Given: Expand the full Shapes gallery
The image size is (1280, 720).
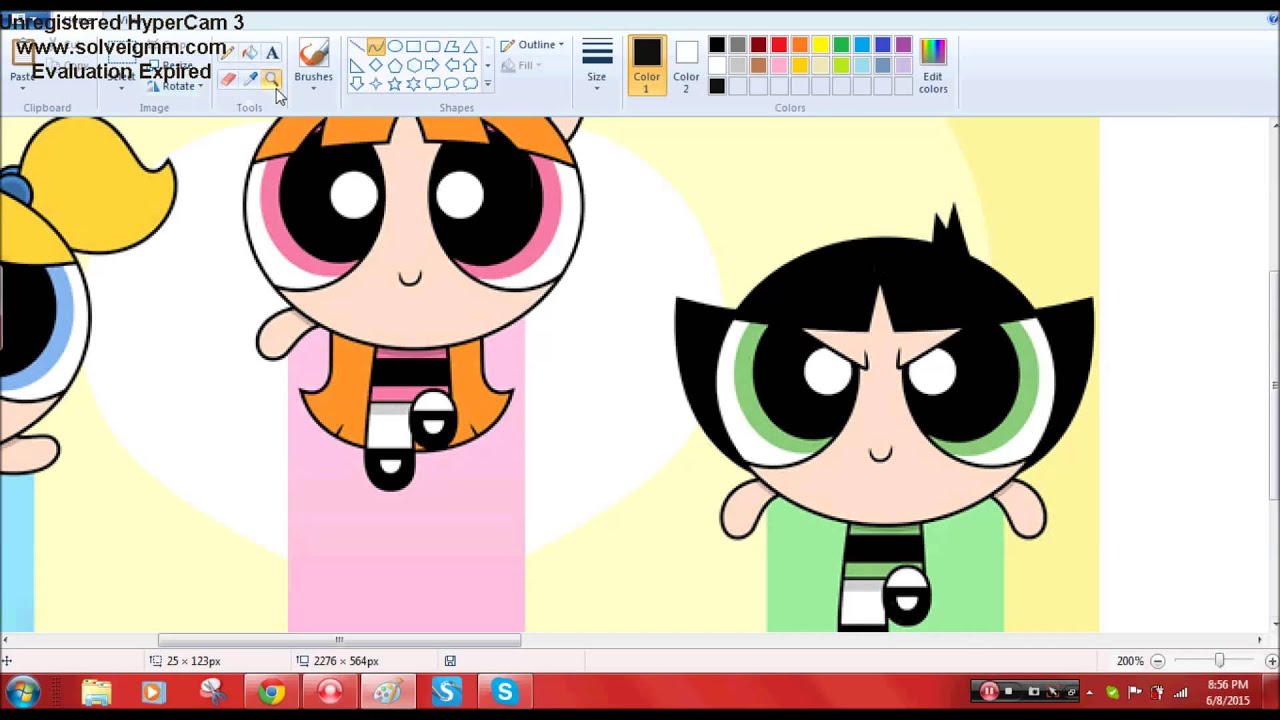Looking at the screenshot, I should point(488,84).
